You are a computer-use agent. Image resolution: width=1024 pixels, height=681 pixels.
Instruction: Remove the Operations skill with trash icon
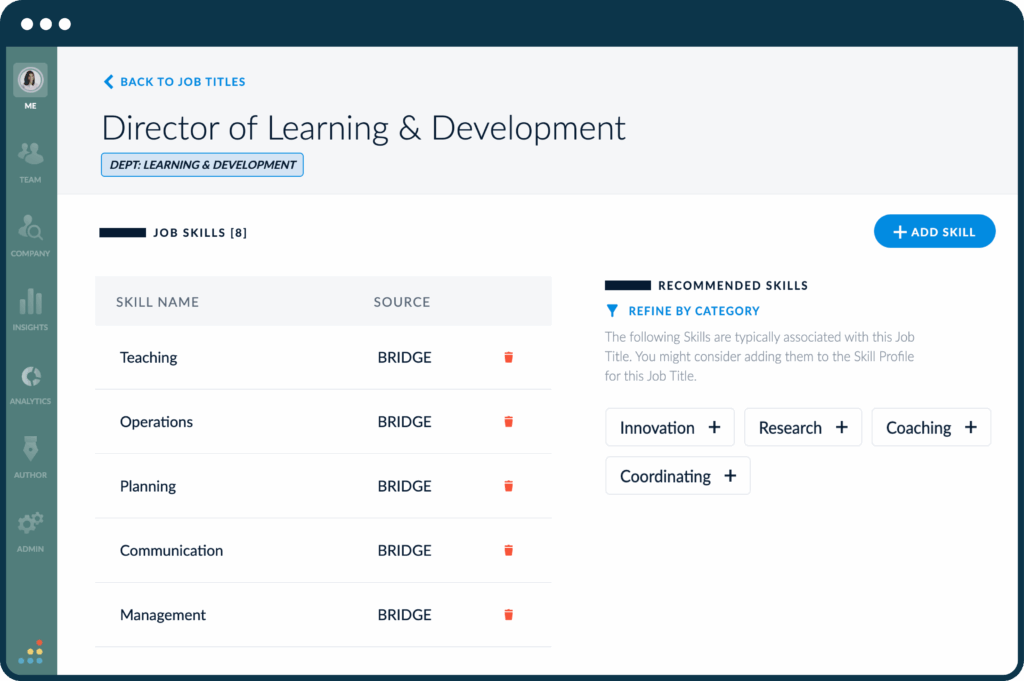508,421
